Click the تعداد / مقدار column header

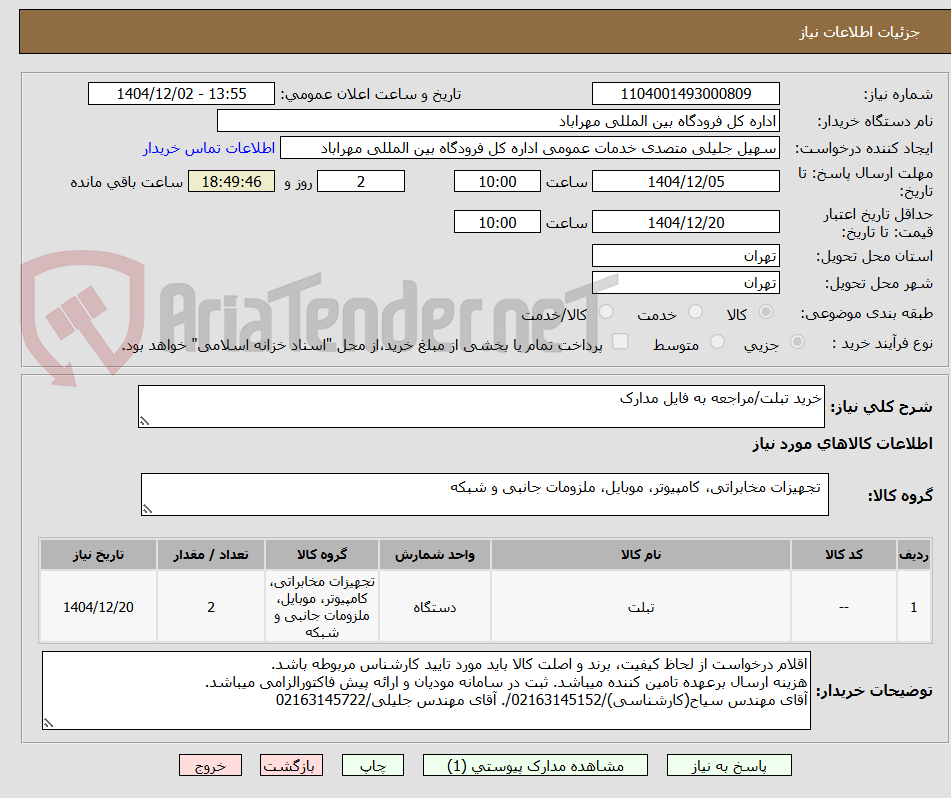(x=210, y=555)
